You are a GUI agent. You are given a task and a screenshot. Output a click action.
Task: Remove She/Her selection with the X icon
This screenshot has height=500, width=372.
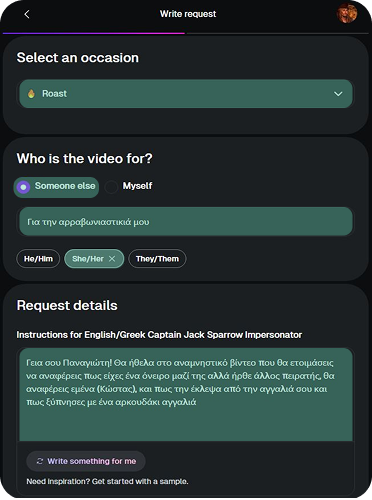[112, 259]
